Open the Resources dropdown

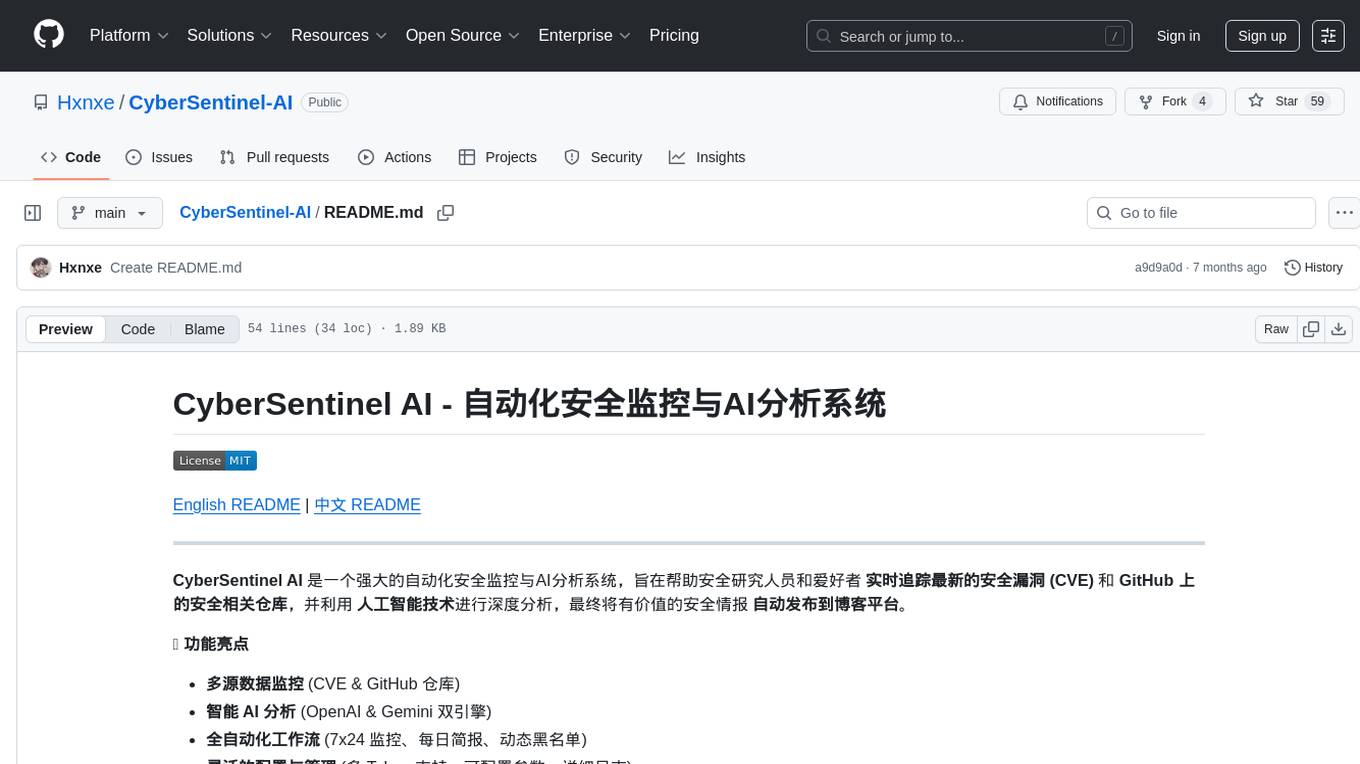point(339,35)
